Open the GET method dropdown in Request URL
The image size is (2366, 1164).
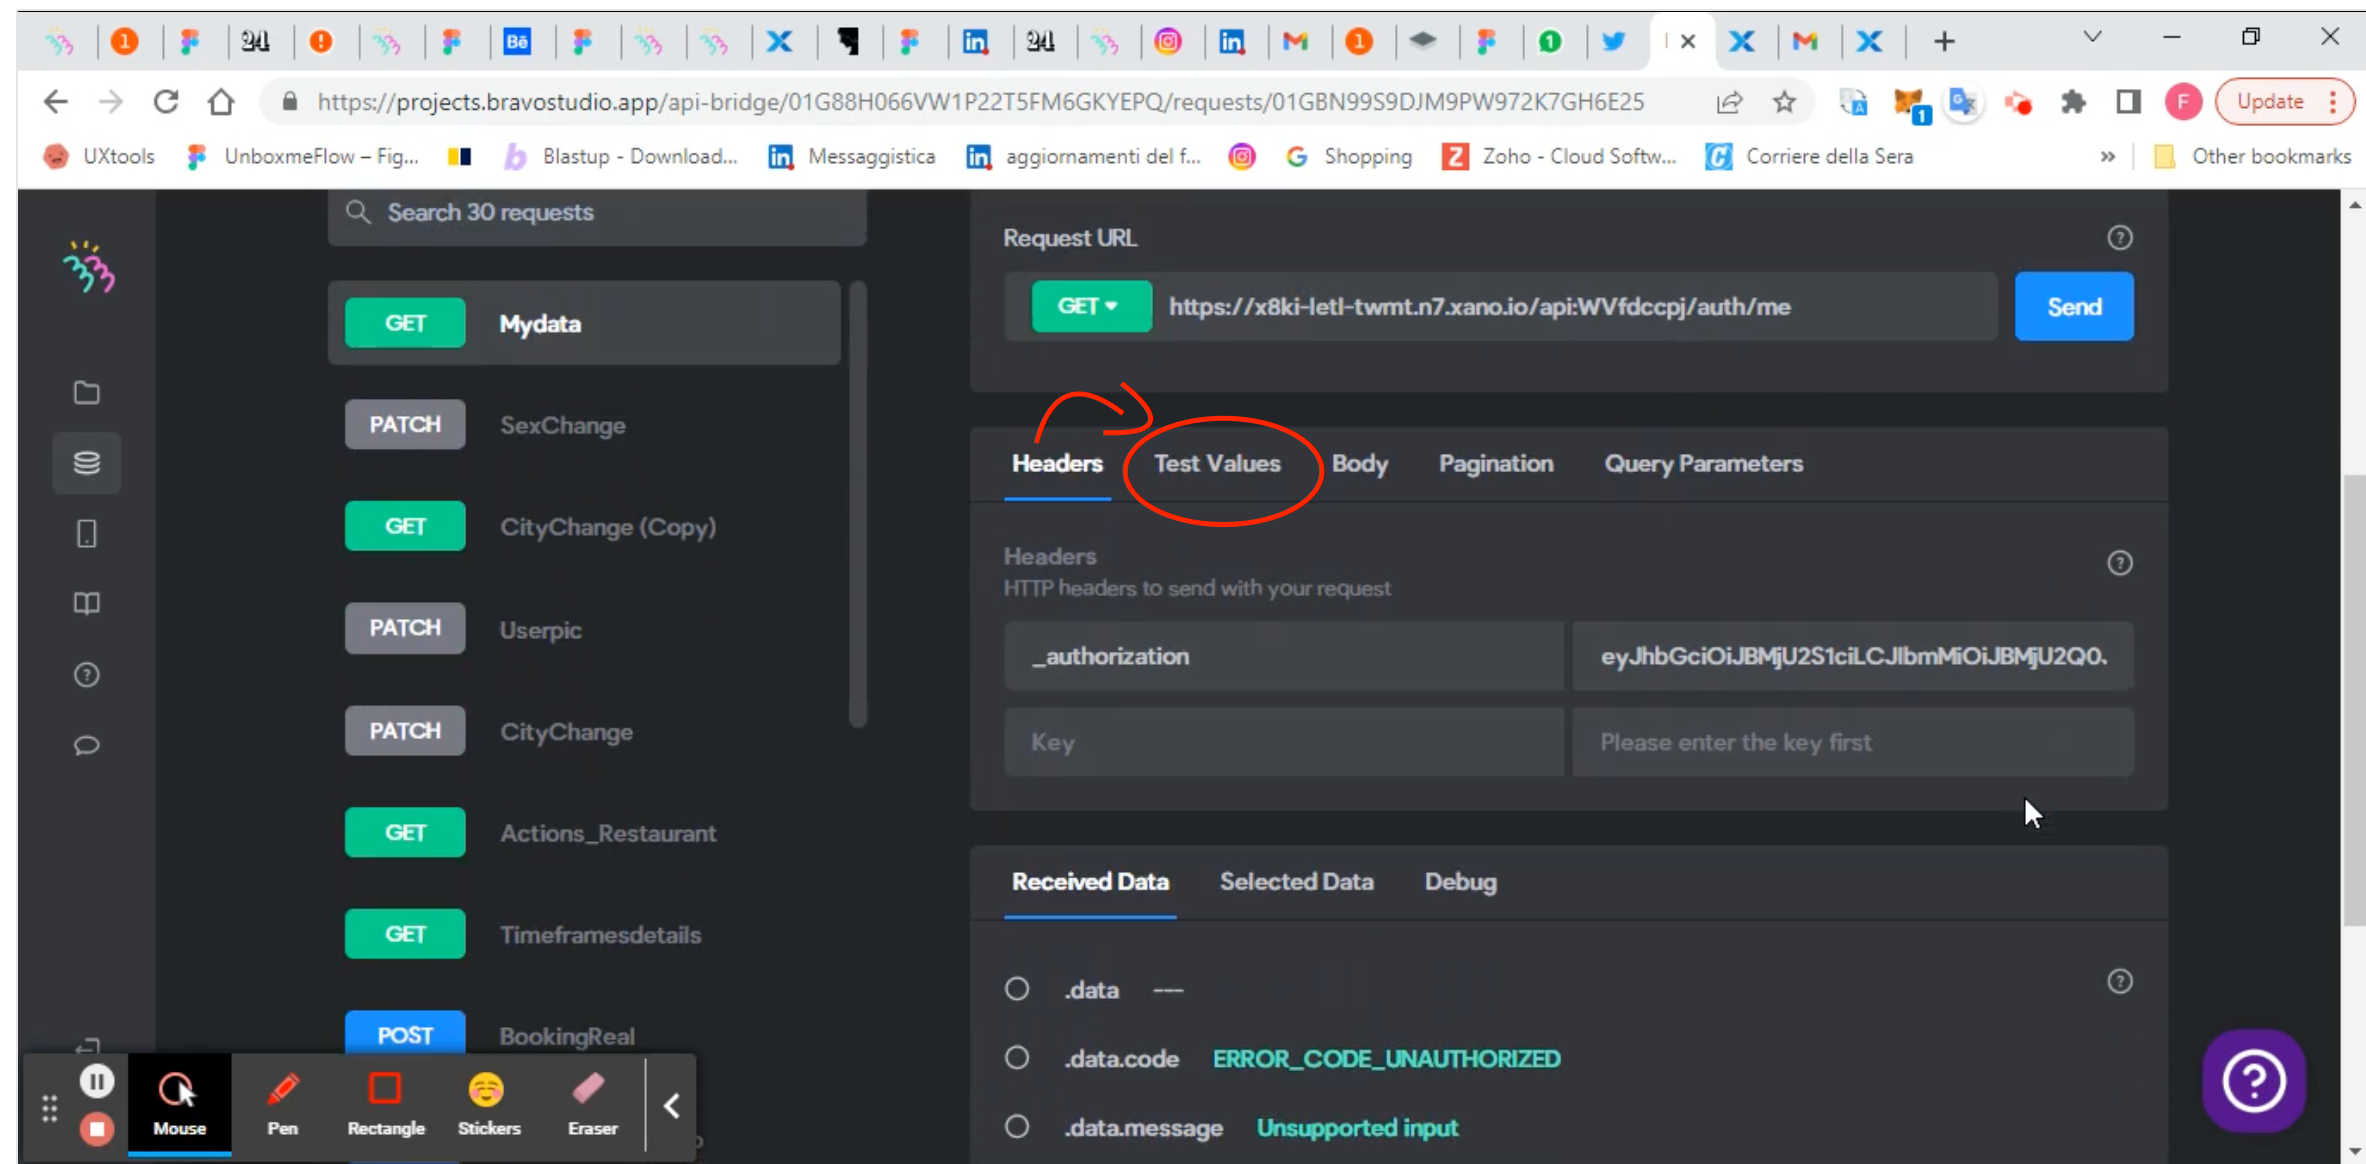(x=1091, y=306)
